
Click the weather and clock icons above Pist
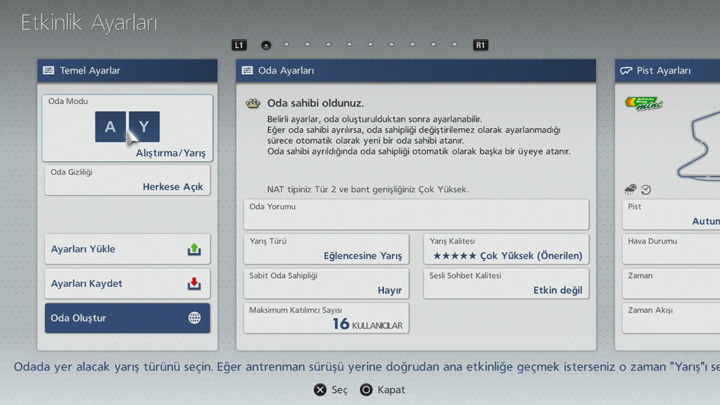(x=638, y=189)
